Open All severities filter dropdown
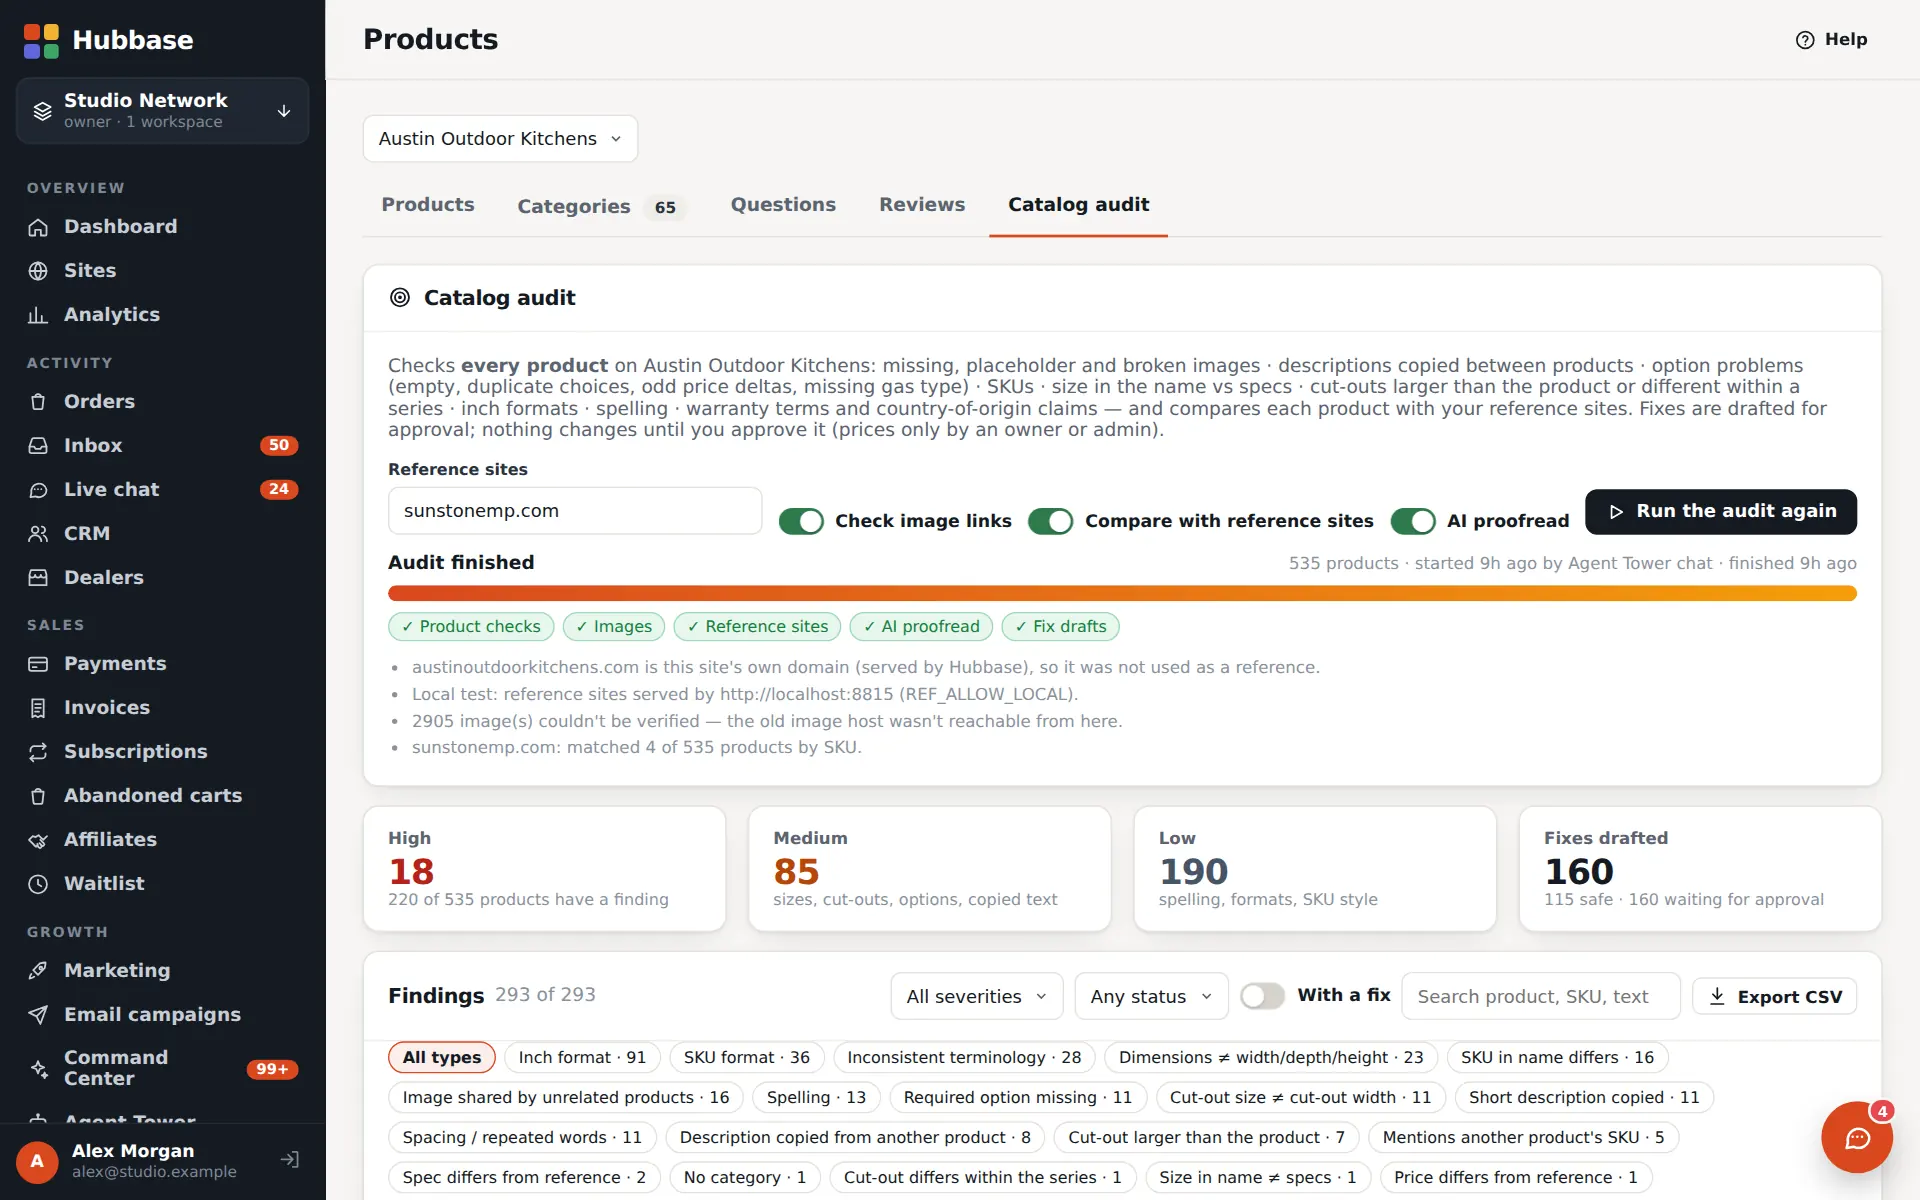Image resolution: width=1920 pixels, height=1200 pixels. [976, 997]
